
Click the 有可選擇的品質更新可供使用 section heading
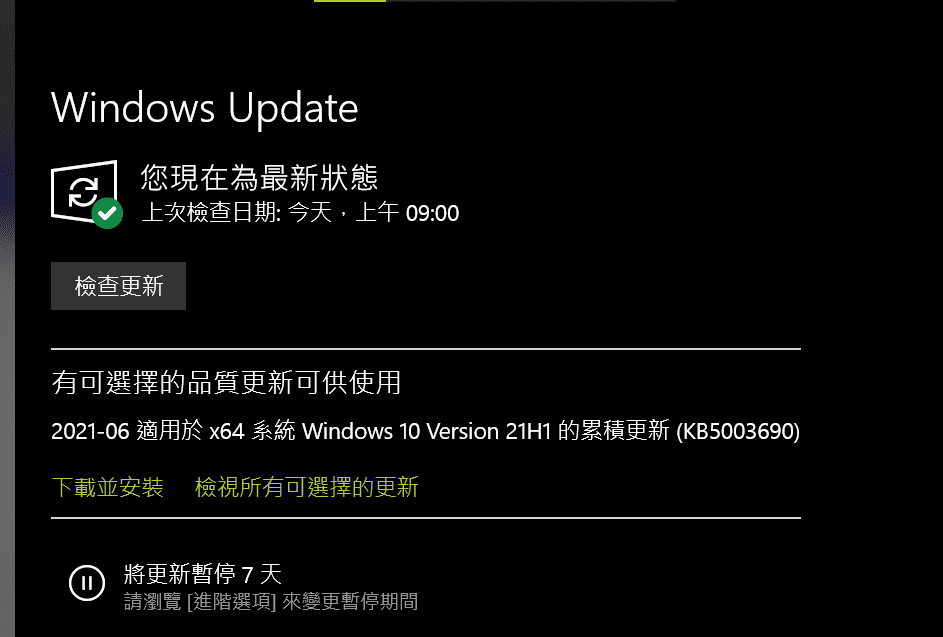[226, 383]
